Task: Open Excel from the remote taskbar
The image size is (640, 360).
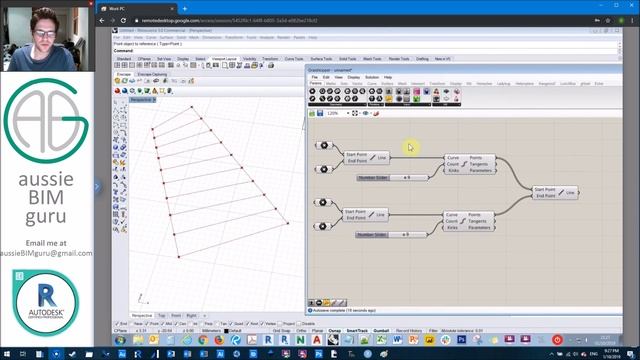Action: coord(381,340)
